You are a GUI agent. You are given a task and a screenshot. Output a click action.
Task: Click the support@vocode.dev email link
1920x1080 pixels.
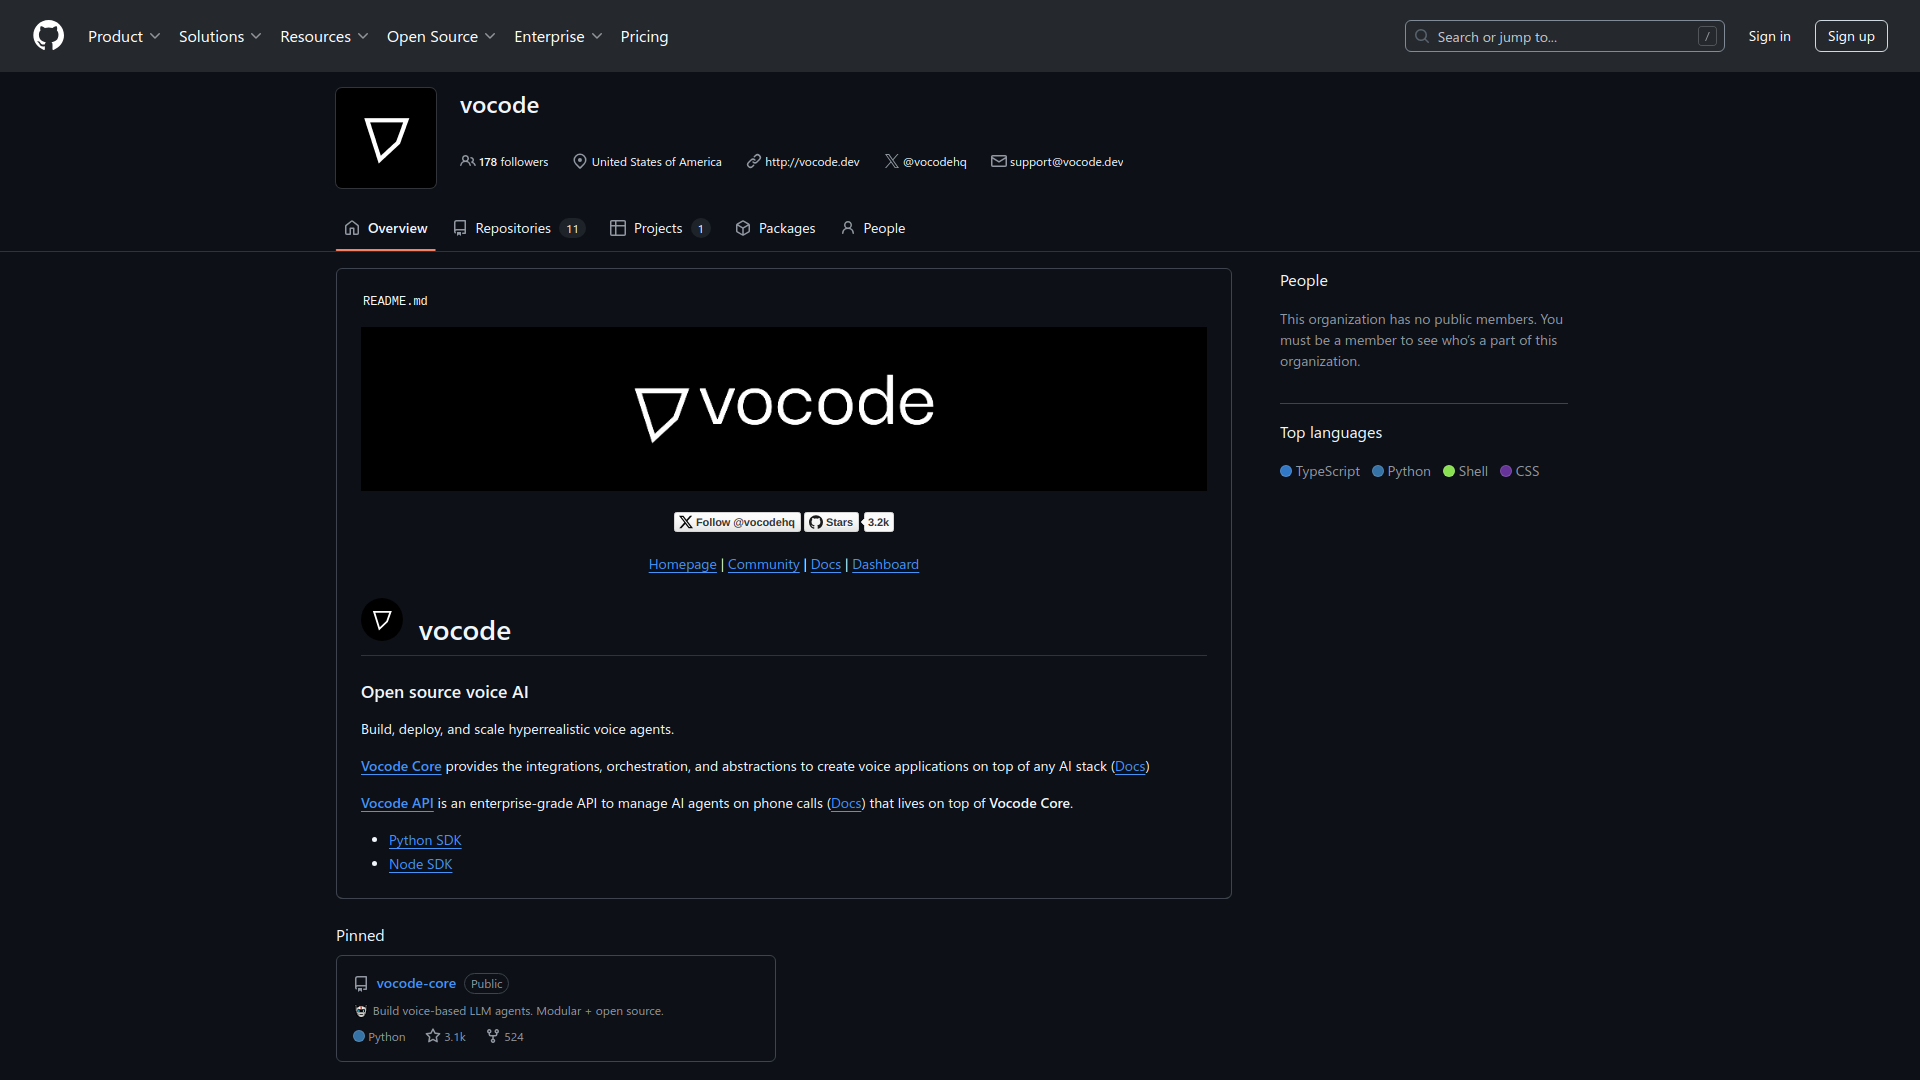pyautogui.click(x=1066, y=162)
